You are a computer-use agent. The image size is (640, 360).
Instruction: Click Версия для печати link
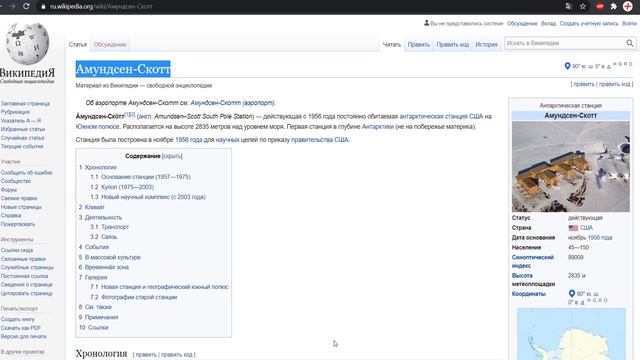click(23, 337)
